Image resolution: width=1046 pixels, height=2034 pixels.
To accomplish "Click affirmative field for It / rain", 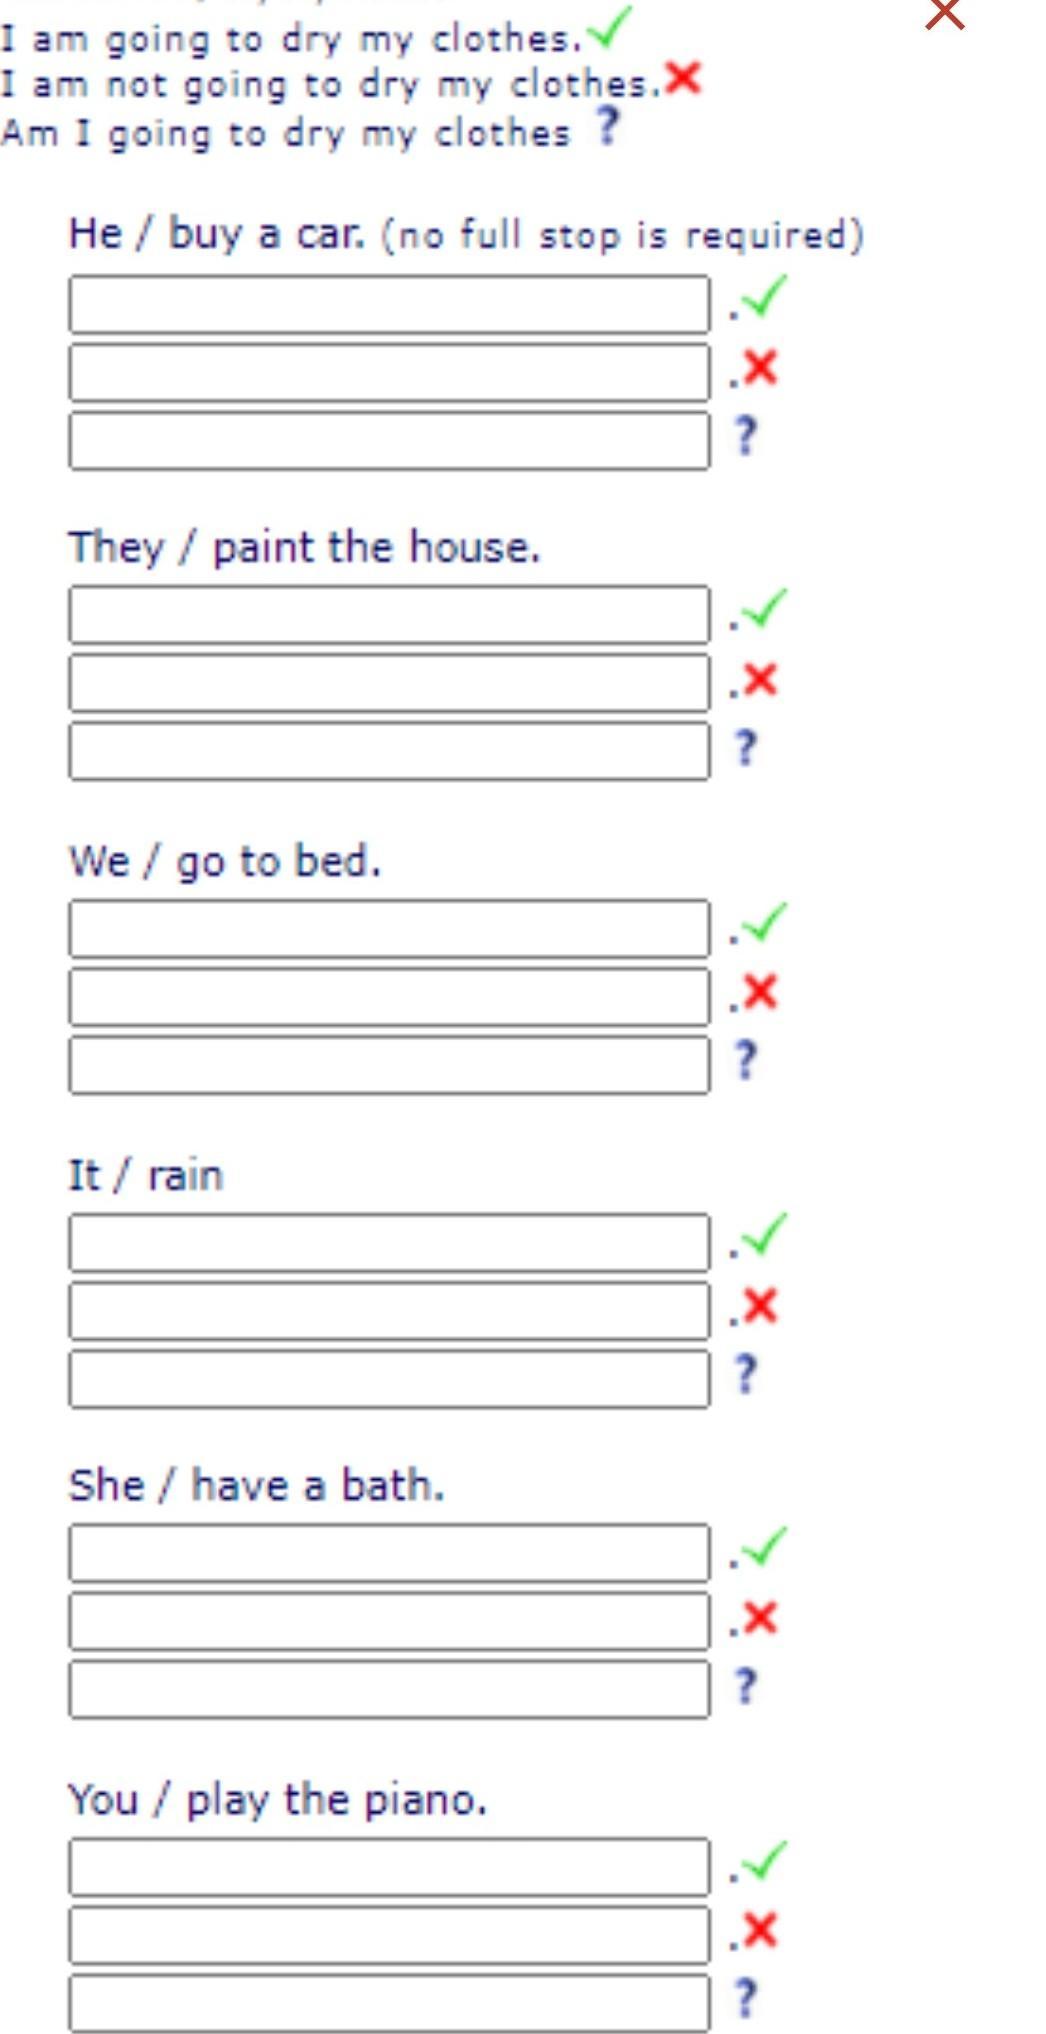I will [x=389, y=1243].
